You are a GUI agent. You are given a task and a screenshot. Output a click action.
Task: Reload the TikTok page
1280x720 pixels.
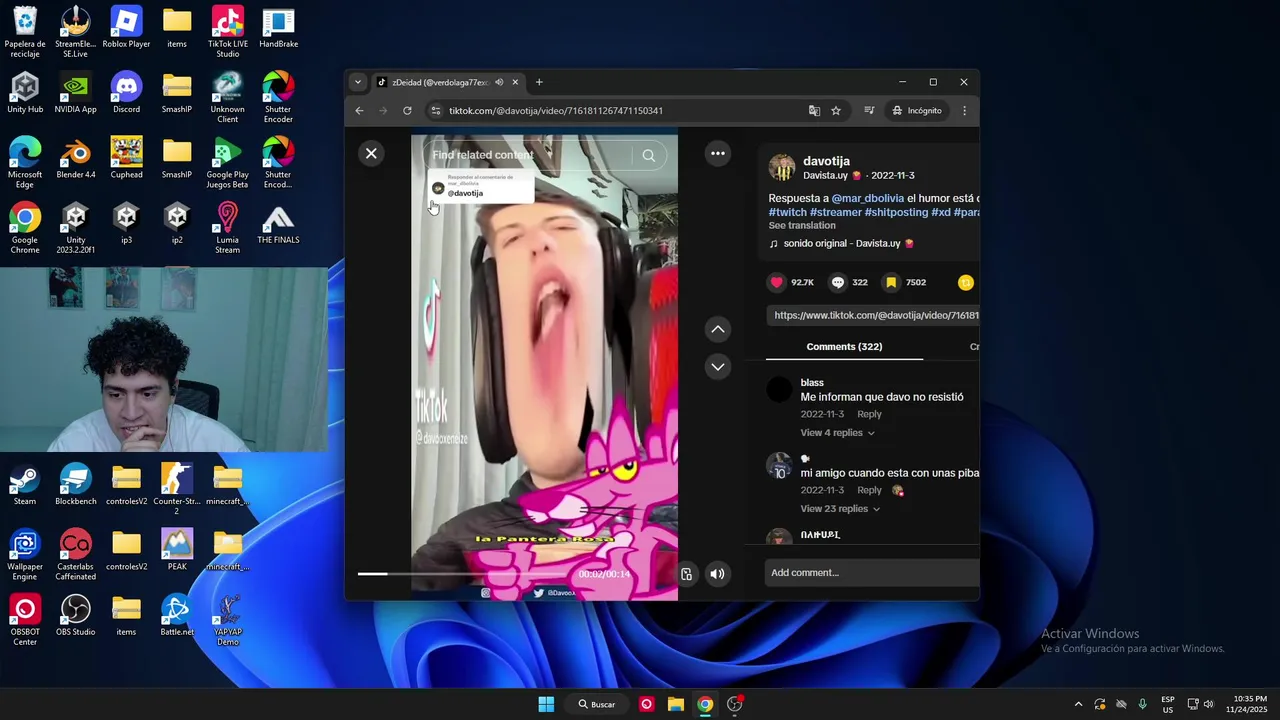[x=407, y=110]
